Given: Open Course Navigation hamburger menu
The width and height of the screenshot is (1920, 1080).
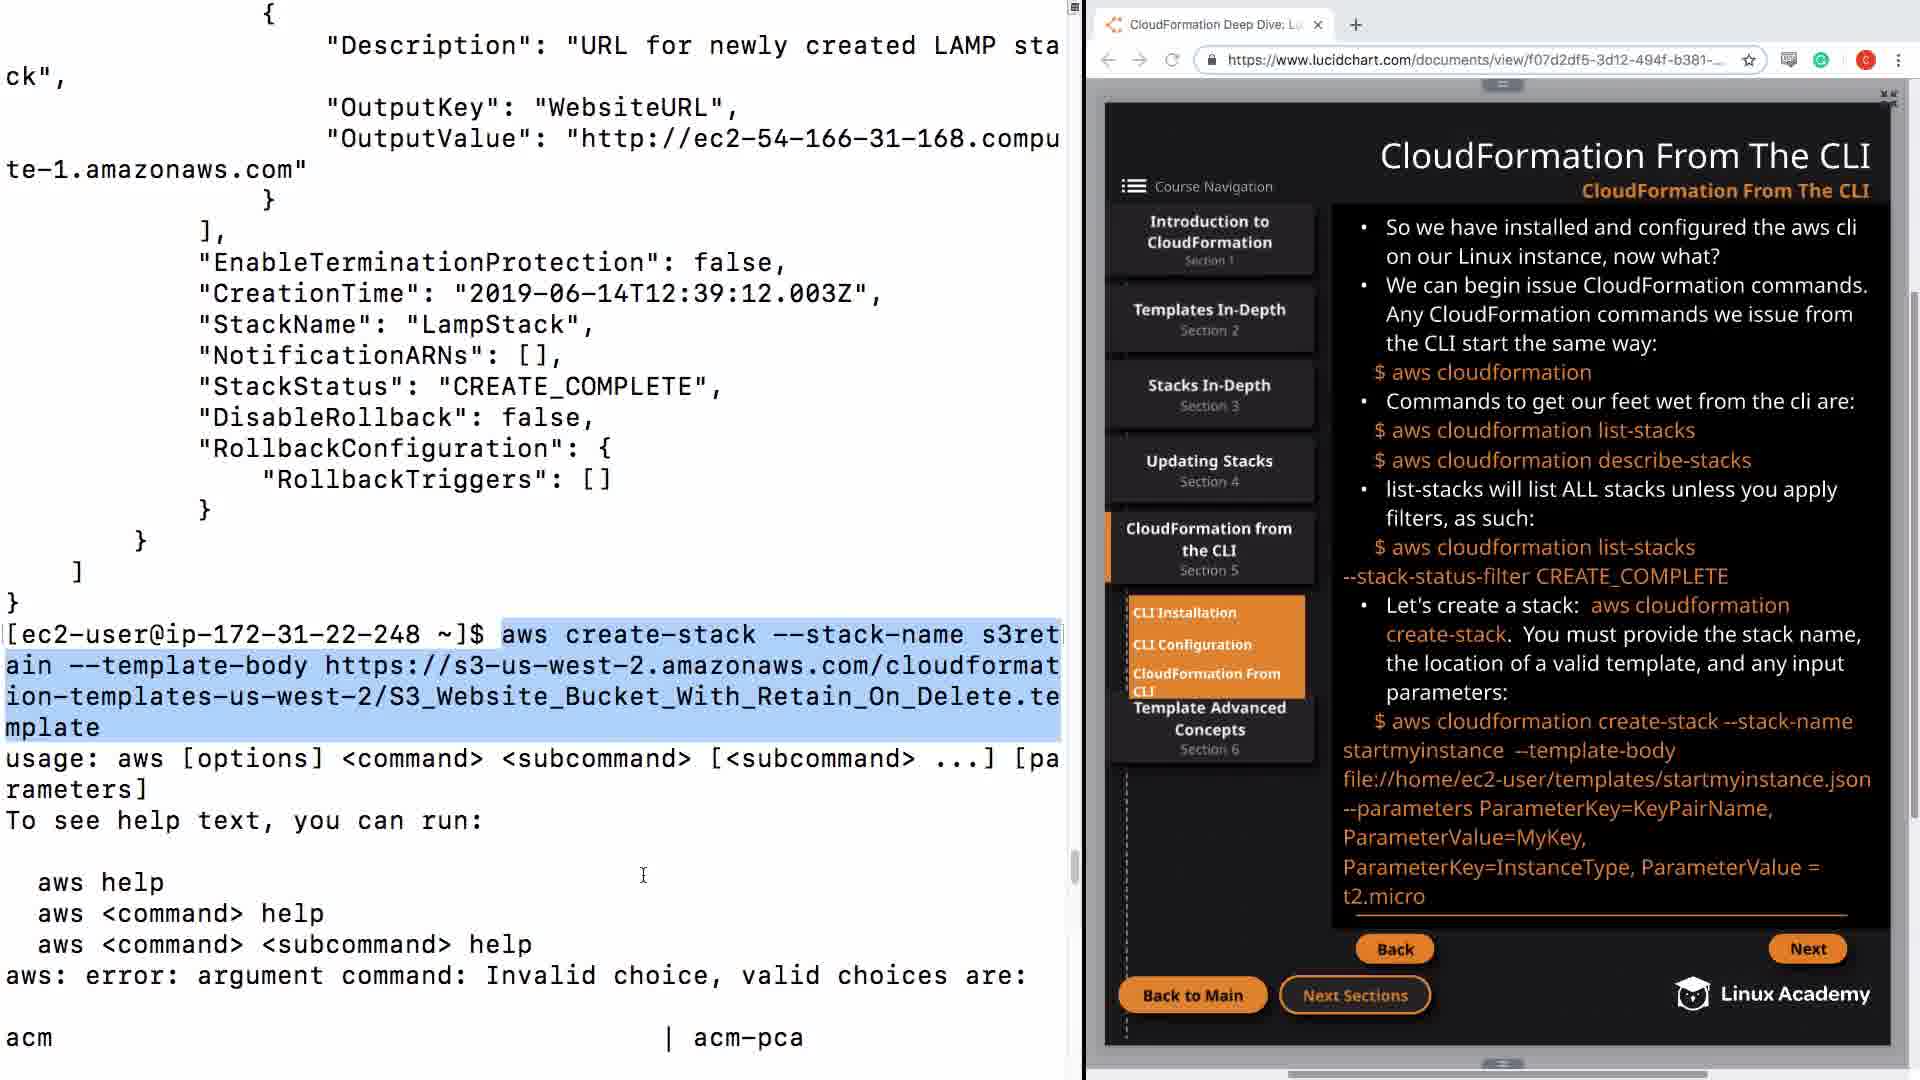Looking at the screenshot, I should (x=1133, y=186).
